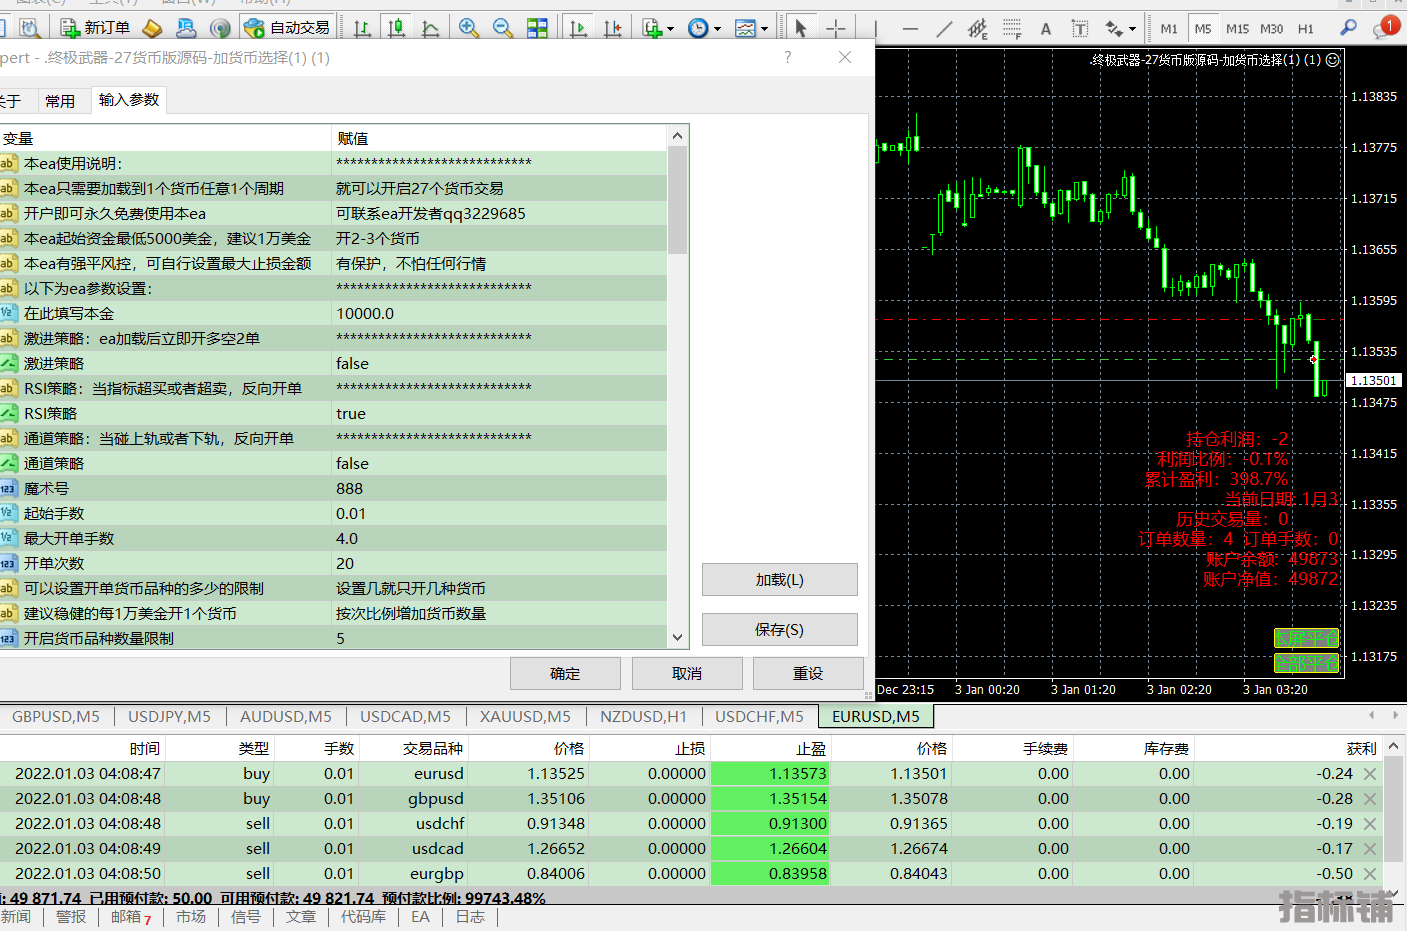Open the periodicity clock dropdown
The width and height of the screenshot is (1407, 931).
click(x=699, y=28)
